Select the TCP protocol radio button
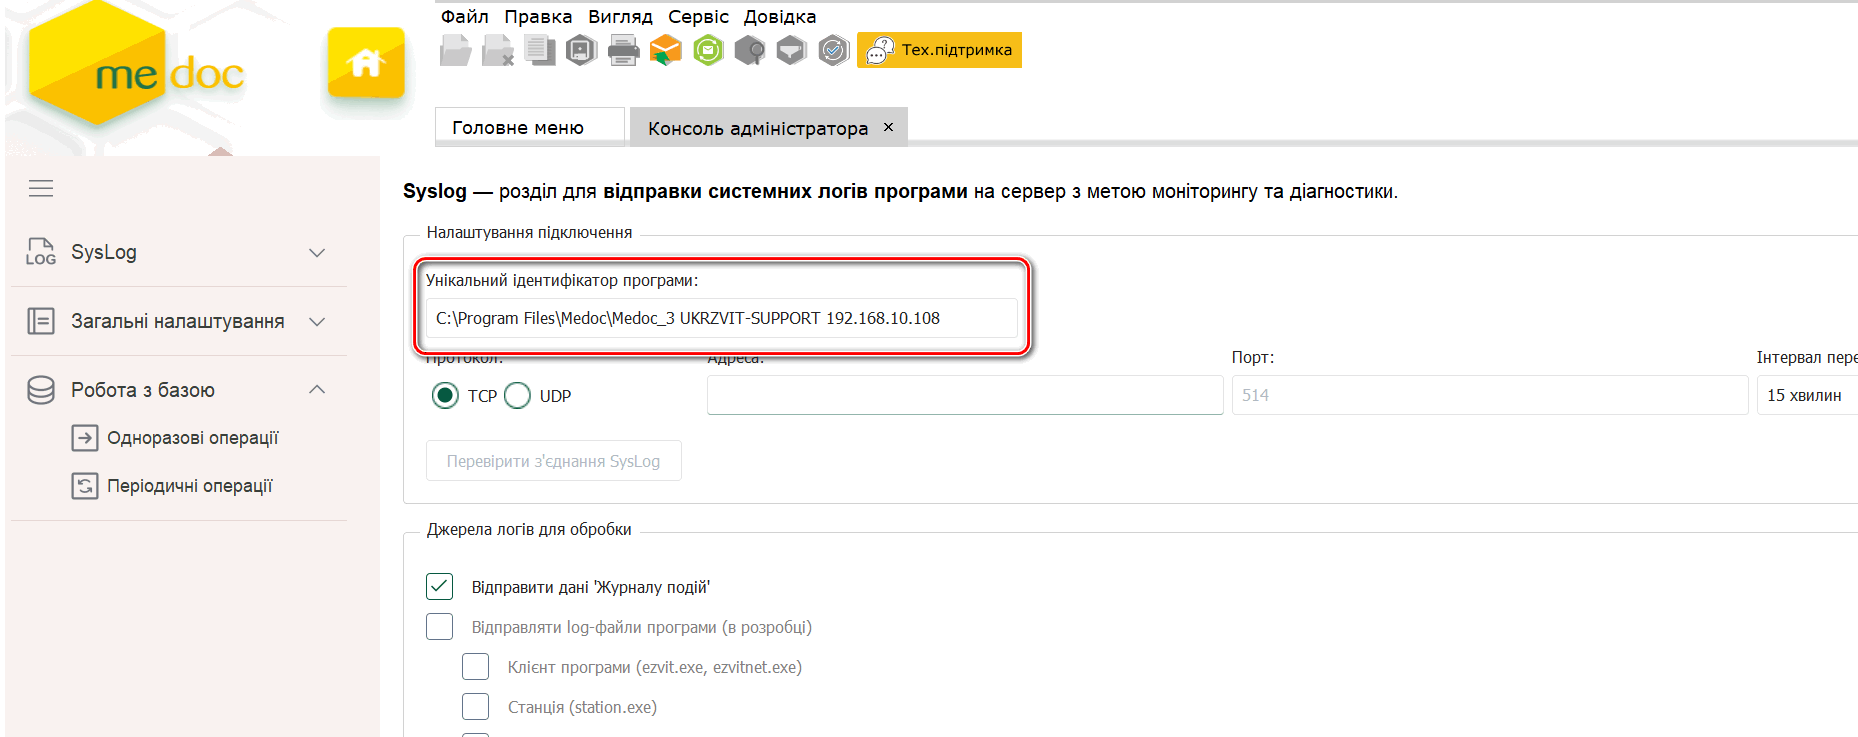This screenshot has width=1858, height=737. click(445, 396)
